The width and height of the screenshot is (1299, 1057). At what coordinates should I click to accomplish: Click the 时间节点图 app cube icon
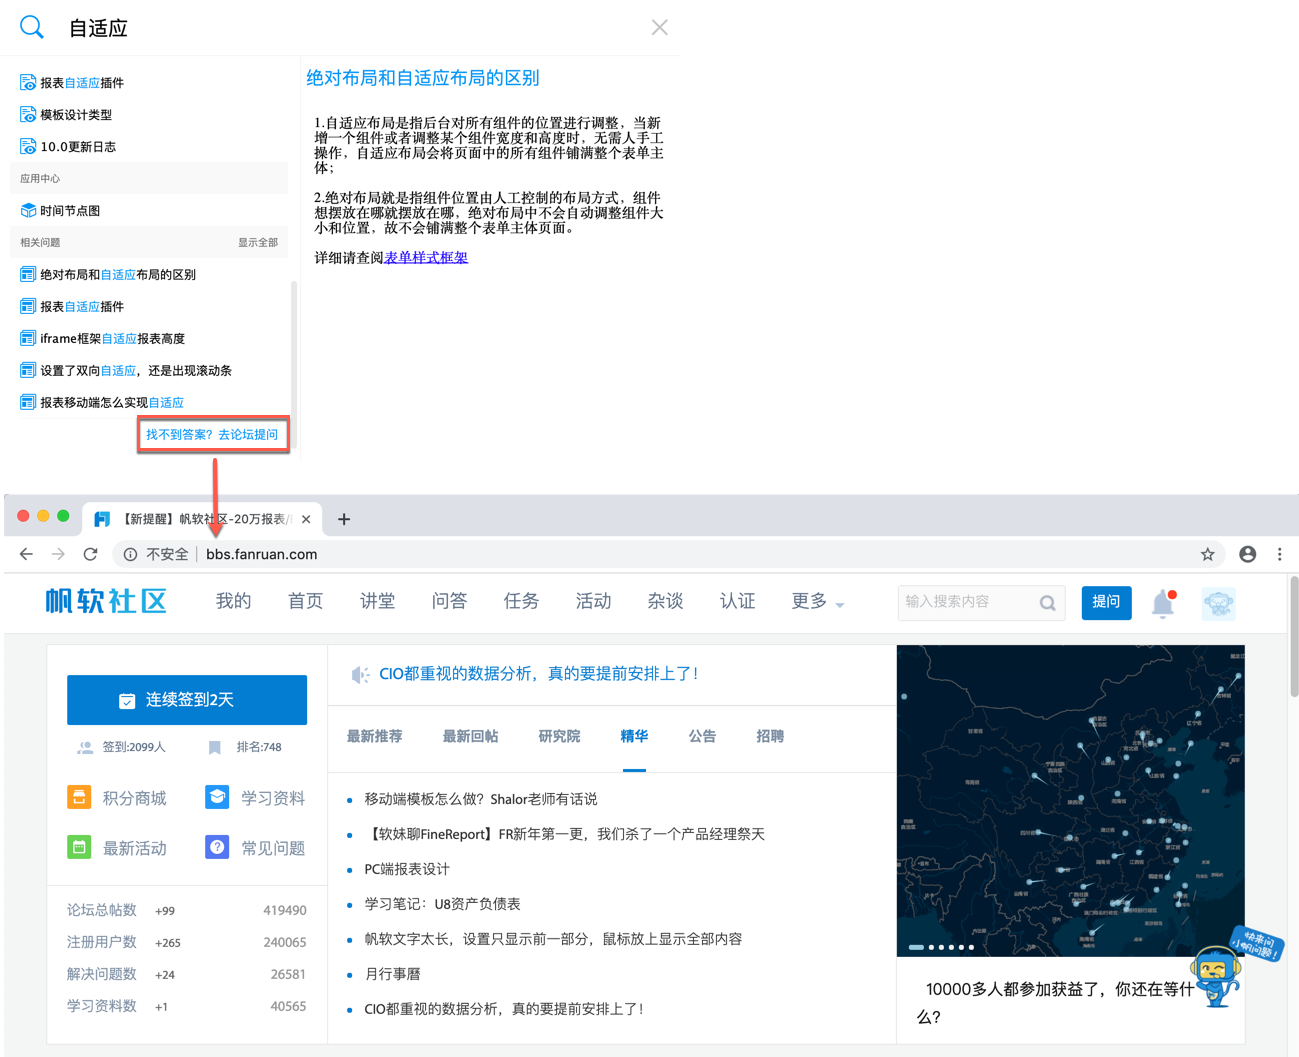point(28,211)
